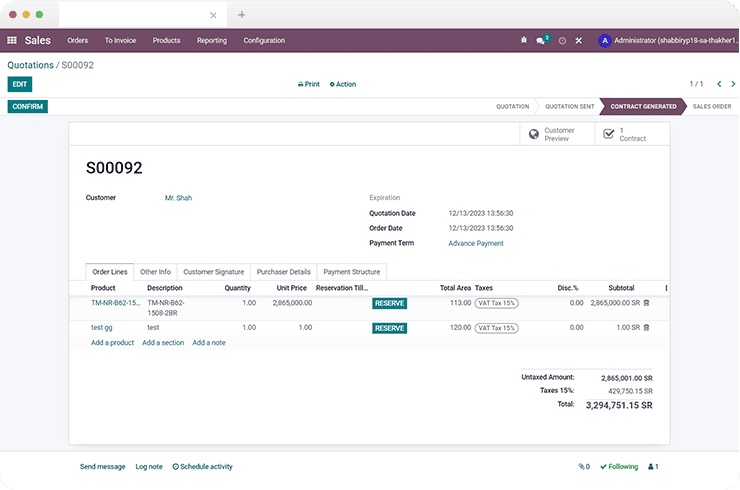The image size is (740, 490).
Task: Open Administrator user account menu
Action: (660, 41)
